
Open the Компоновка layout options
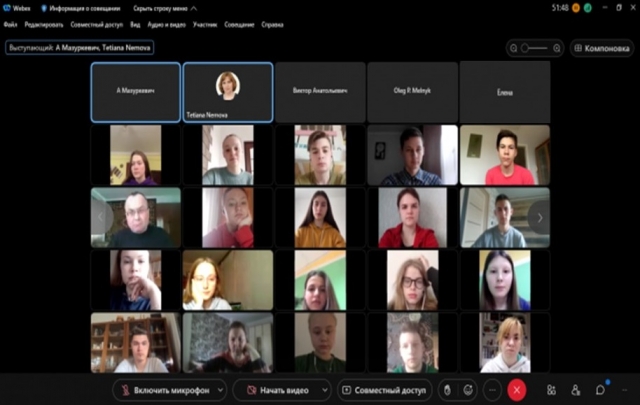click(602, 48)
